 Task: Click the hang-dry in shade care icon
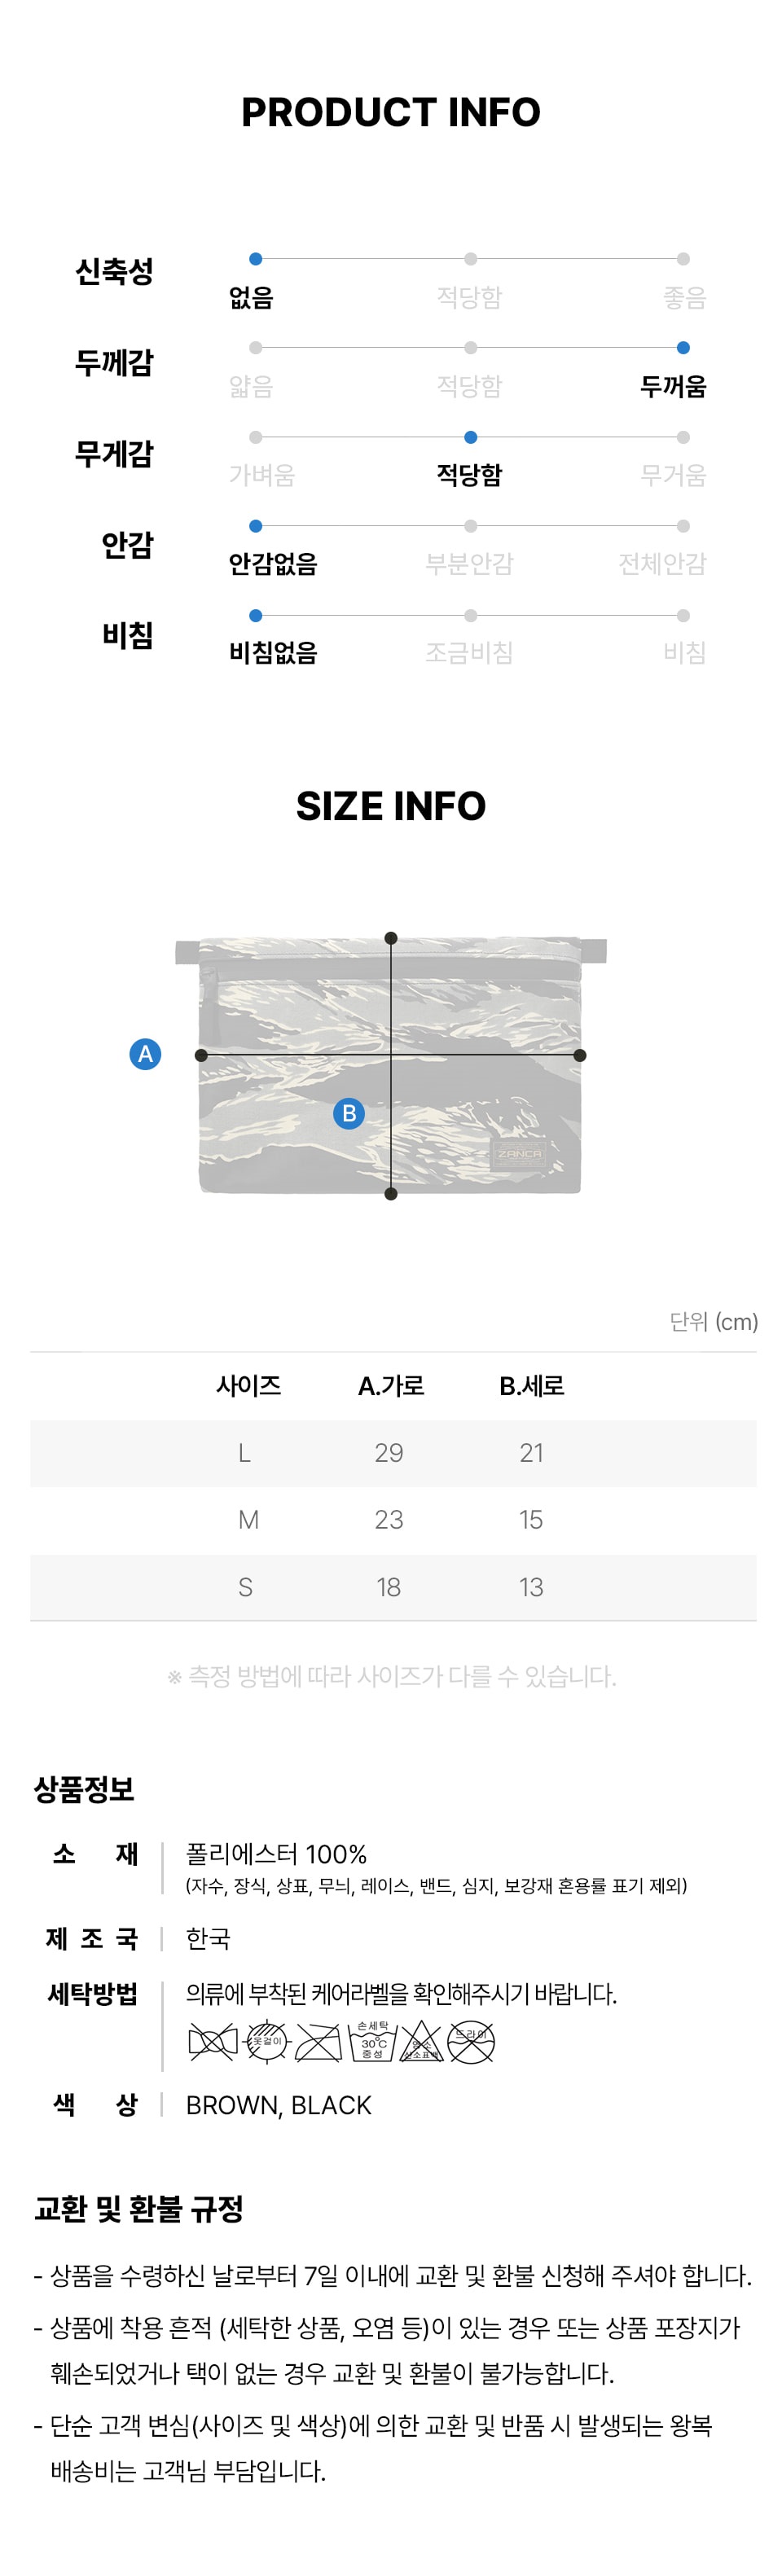point(268,2041)
